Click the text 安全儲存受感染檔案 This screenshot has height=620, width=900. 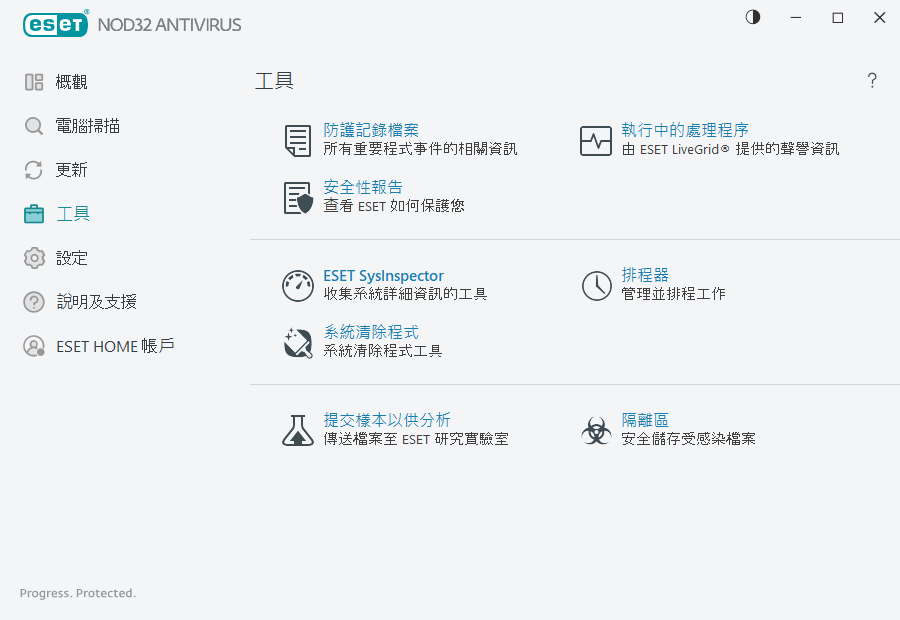tap(688, 439)
